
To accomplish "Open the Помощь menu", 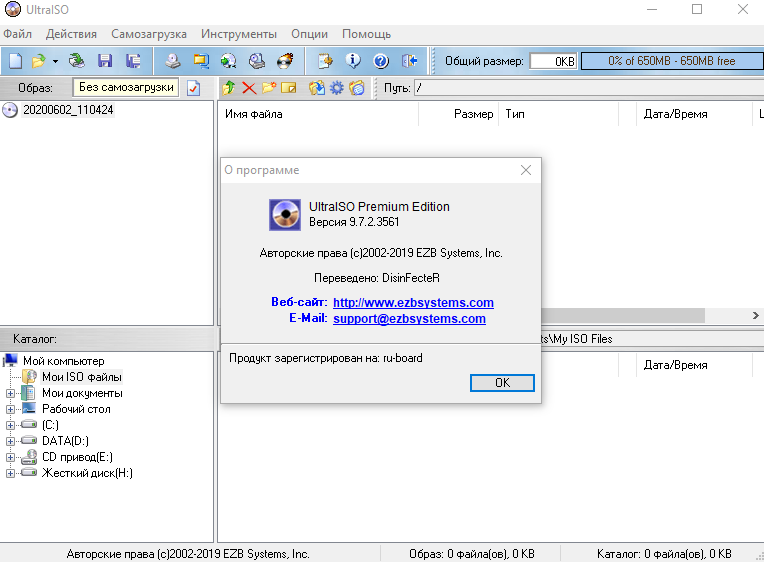I will [x=366, y=34].
